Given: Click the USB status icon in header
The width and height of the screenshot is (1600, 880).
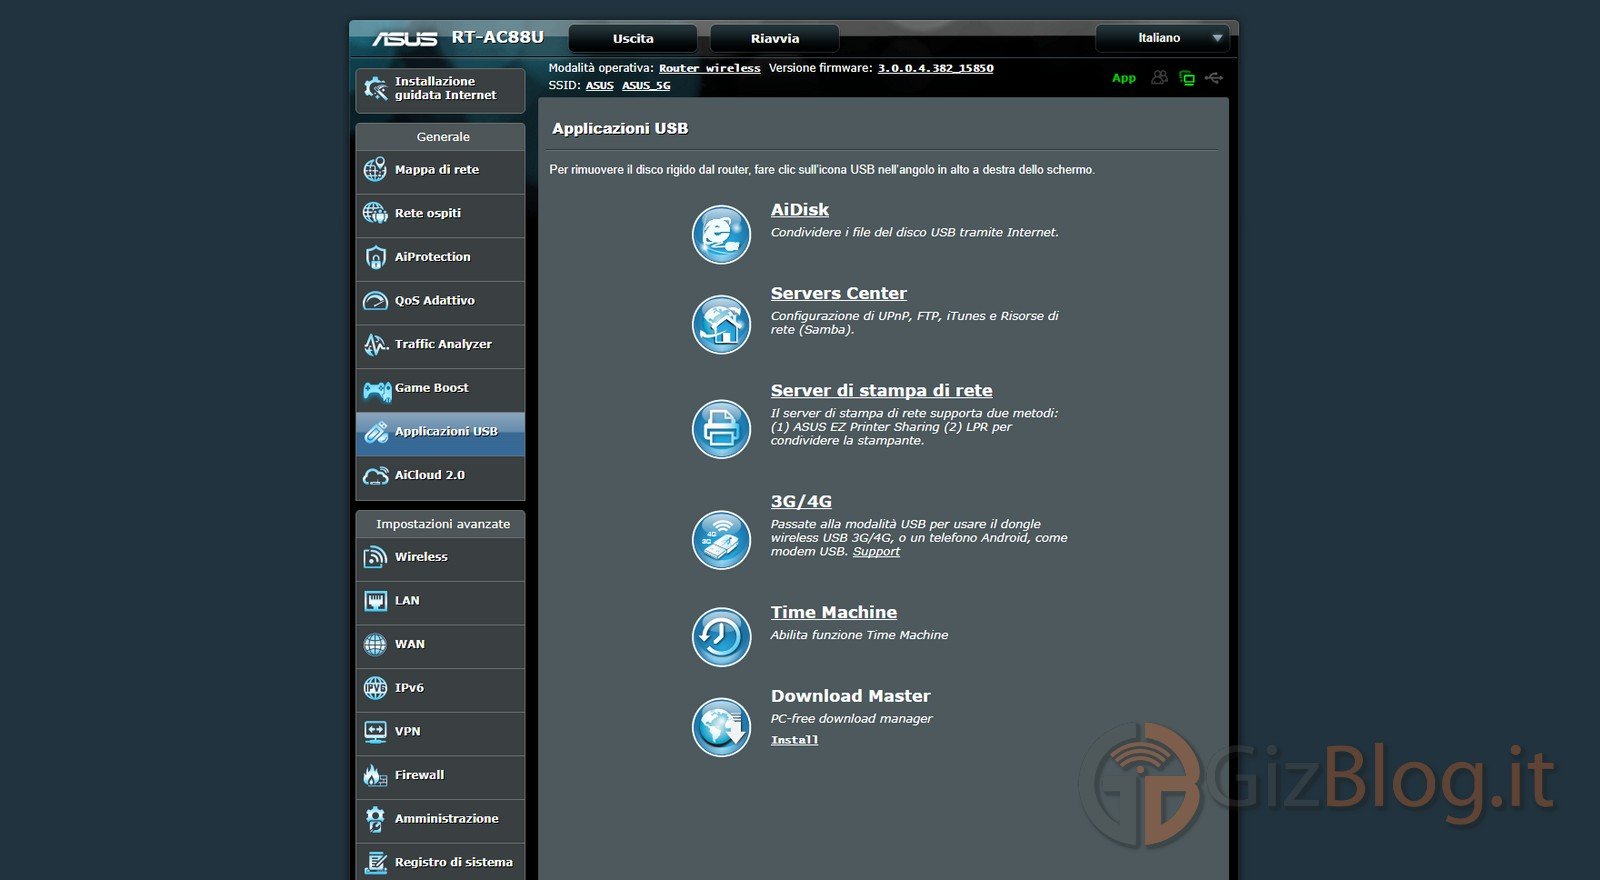Looking at the screenshot, I should [1214, 77].
